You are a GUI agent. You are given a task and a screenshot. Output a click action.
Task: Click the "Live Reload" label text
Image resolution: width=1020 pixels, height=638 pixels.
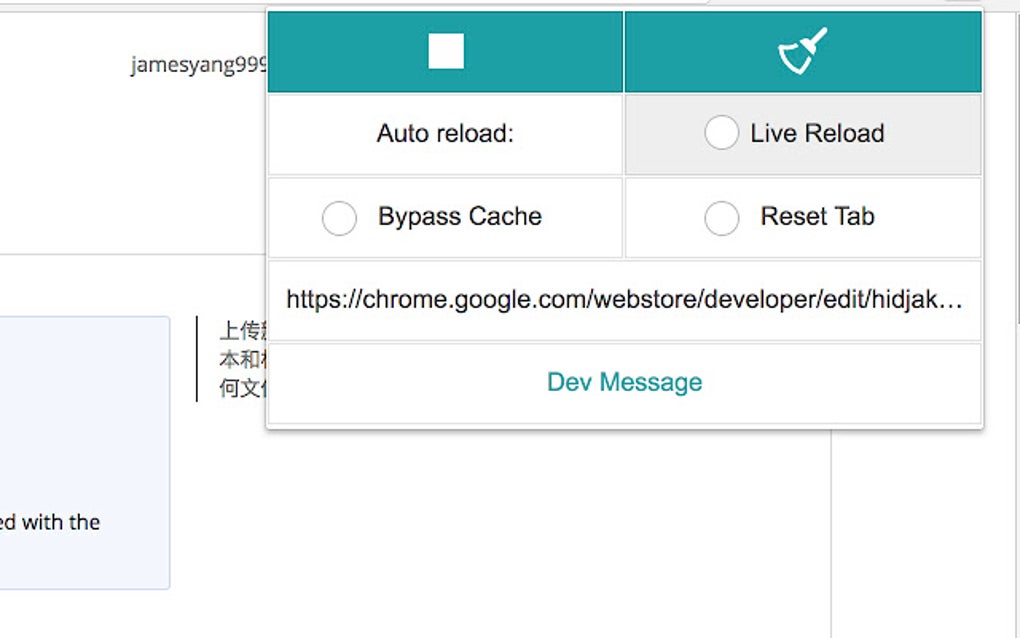[817, 133]
